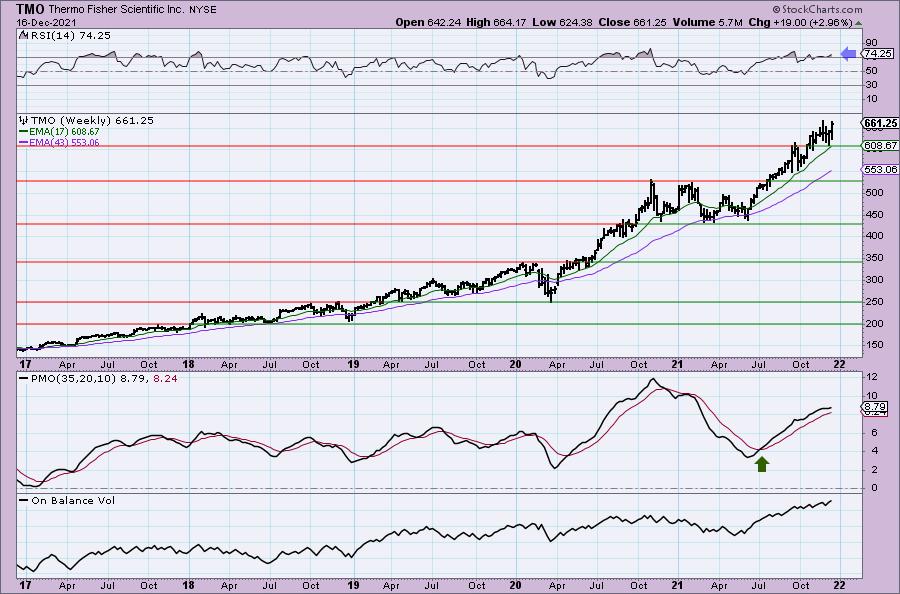
Task: Click the 400 level on price axis
Action: pos(874,235)
